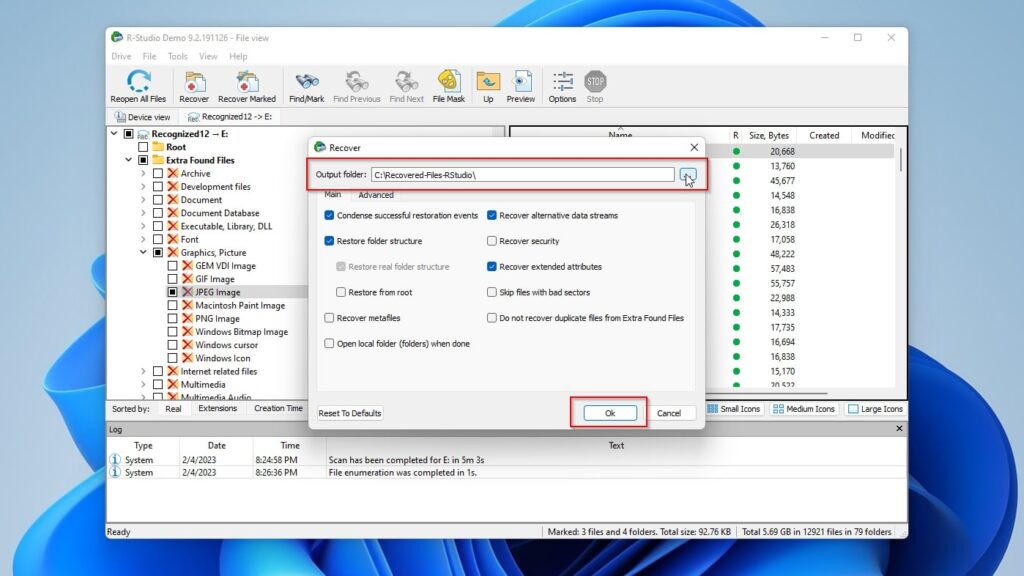Expand the Document Database node

pos(143,213)
